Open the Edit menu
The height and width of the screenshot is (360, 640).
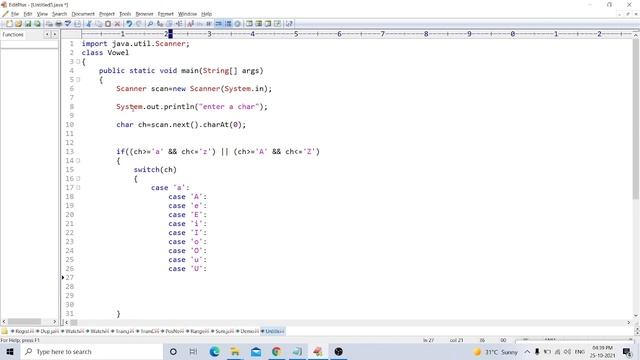click(28, 14)
